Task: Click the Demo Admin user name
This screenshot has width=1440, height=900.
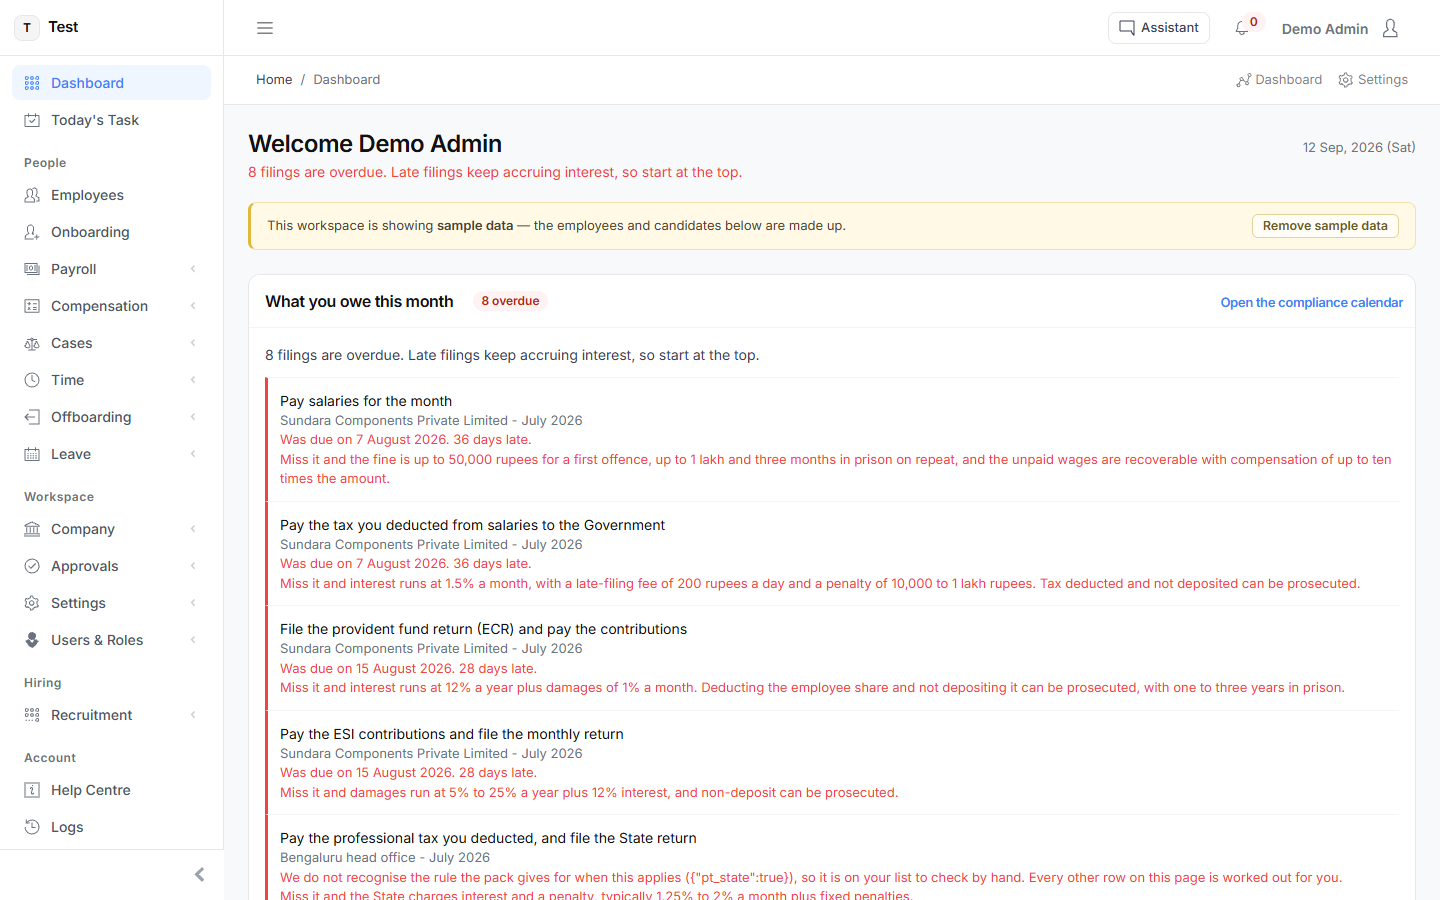Action: (1325, 29)
